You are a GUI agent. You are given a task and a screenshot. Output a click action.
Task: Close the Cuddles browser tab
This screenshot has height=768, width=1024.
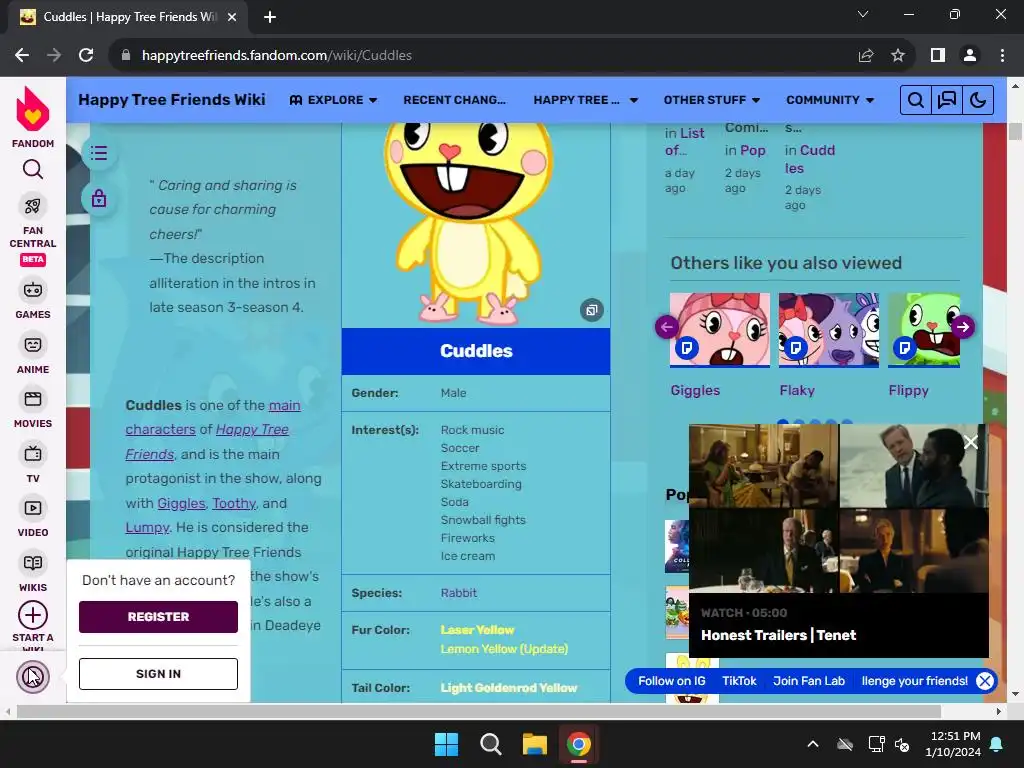click(x=232, y=17)
